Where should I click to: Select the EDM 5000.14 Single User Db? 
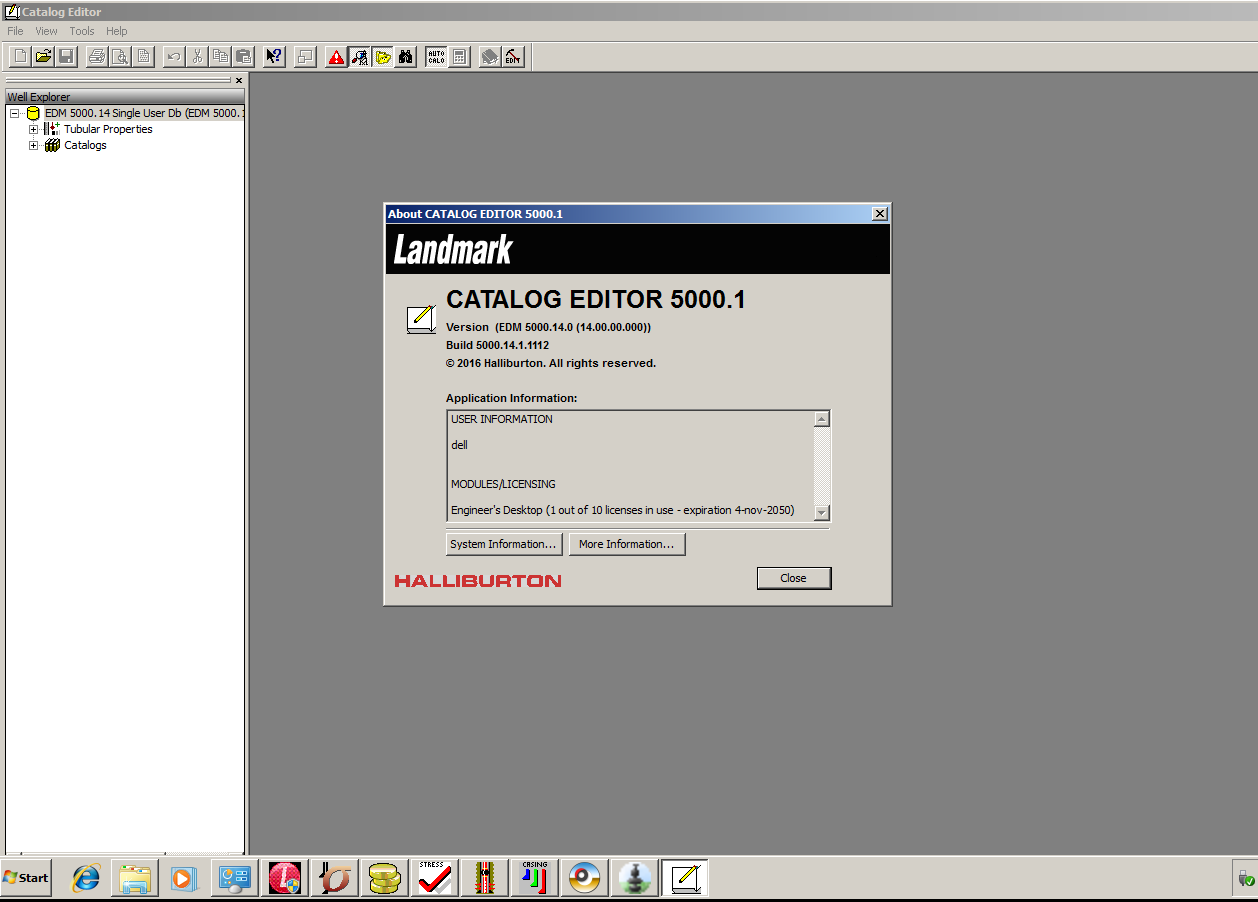(x=144, y=113)
